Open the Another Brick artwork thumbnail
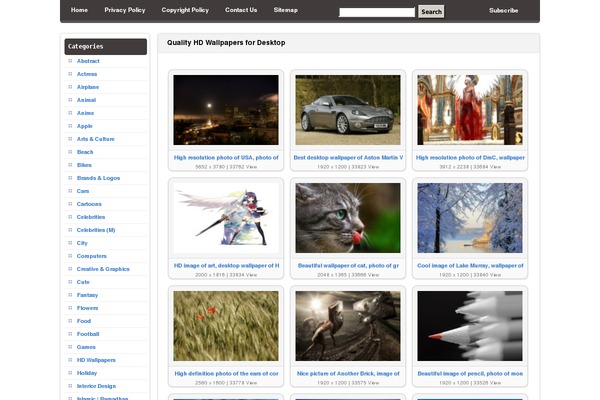The width and height of the screenshot is (600, 400). [348, 326]
